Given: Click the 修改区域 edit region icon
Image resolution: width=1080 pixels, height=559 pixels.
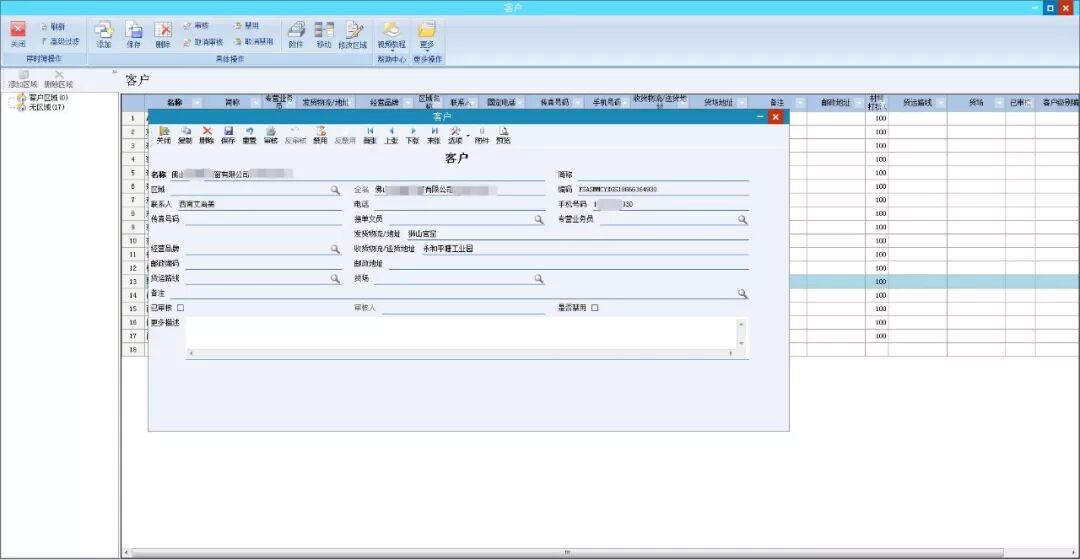Looking at the screenshot, I should click(353, 34).
